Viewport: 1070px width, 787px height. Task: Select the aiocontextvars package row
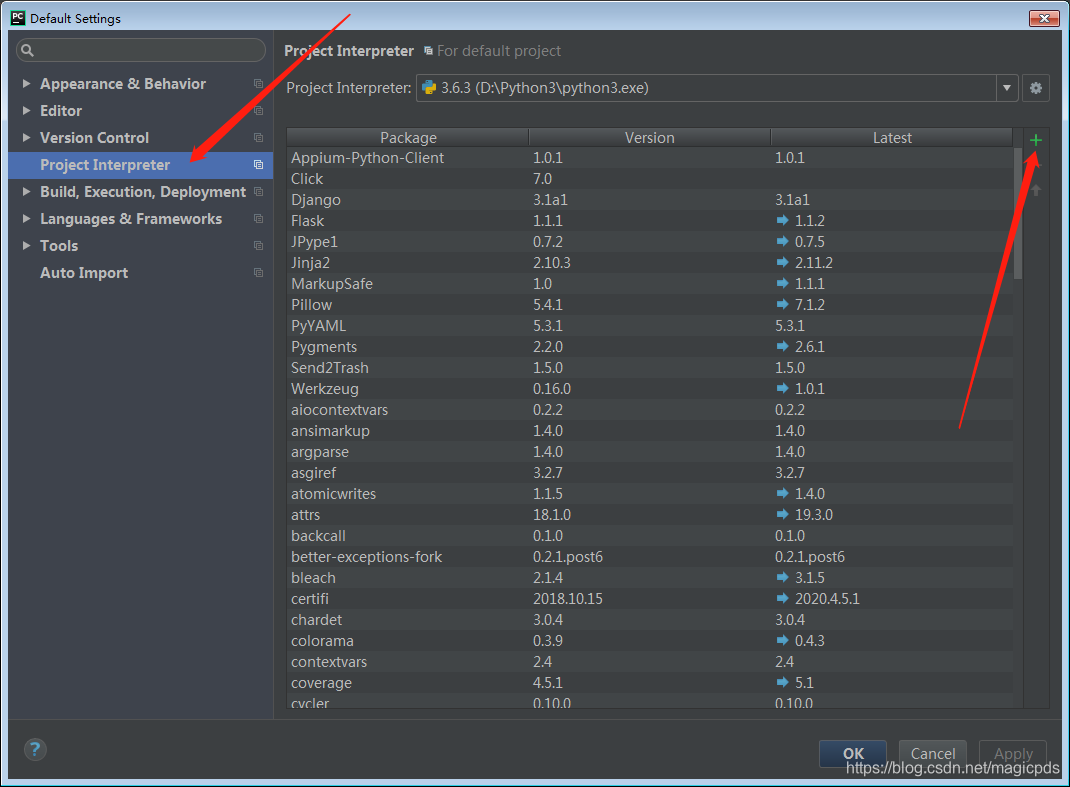point(650,410)
